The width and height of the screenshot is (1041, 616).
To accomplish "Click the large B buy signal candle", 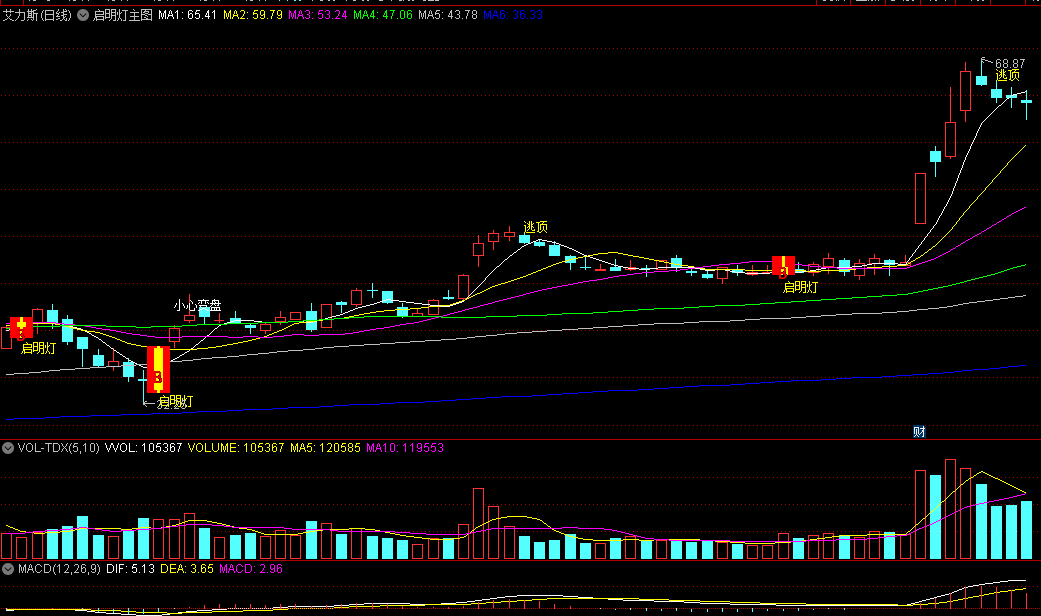I will [x=158, y=370].
